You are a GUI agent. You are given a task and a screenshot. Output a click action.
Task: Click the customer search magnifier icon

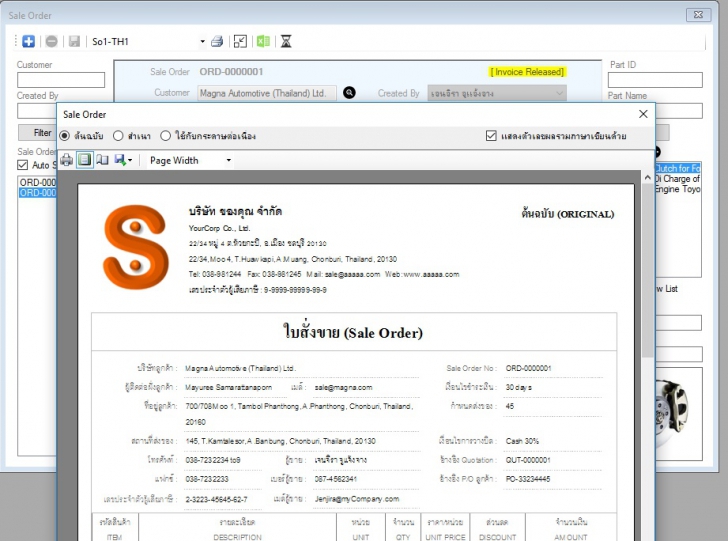point(349,93)
